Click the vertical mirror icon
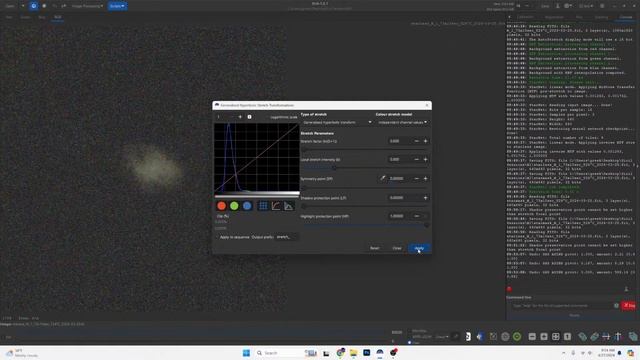Viewport: 640px width, 360px height. (618, 337)
